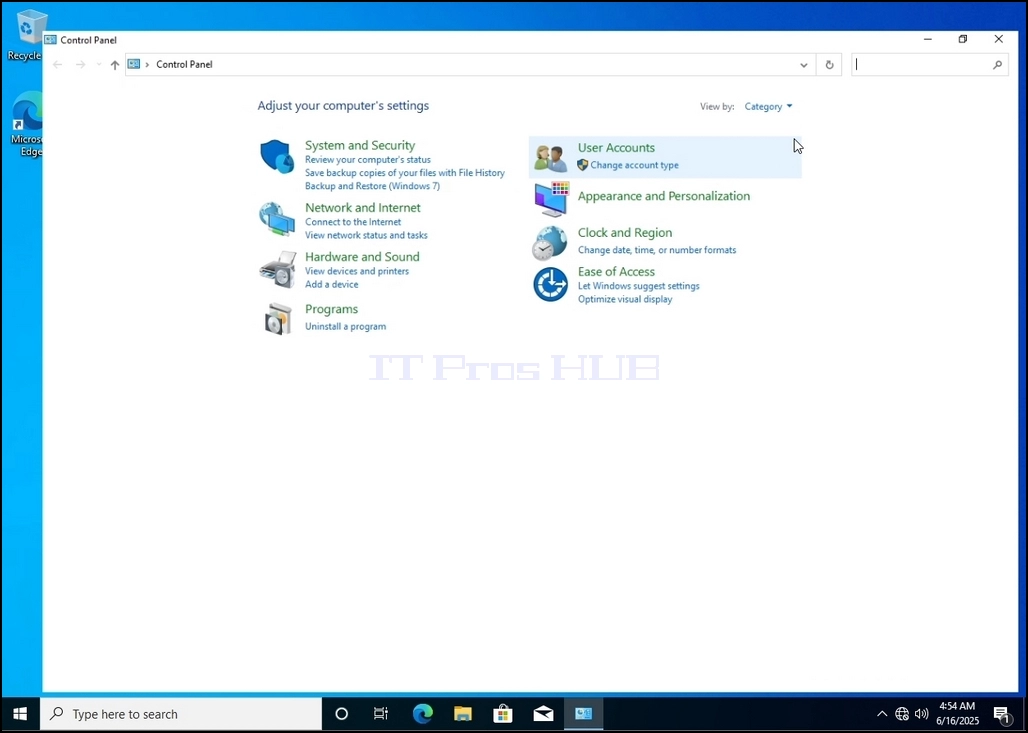The image size is (1028, 733).
Task: Refresh the Control Panel view
Action: point(829,64)
